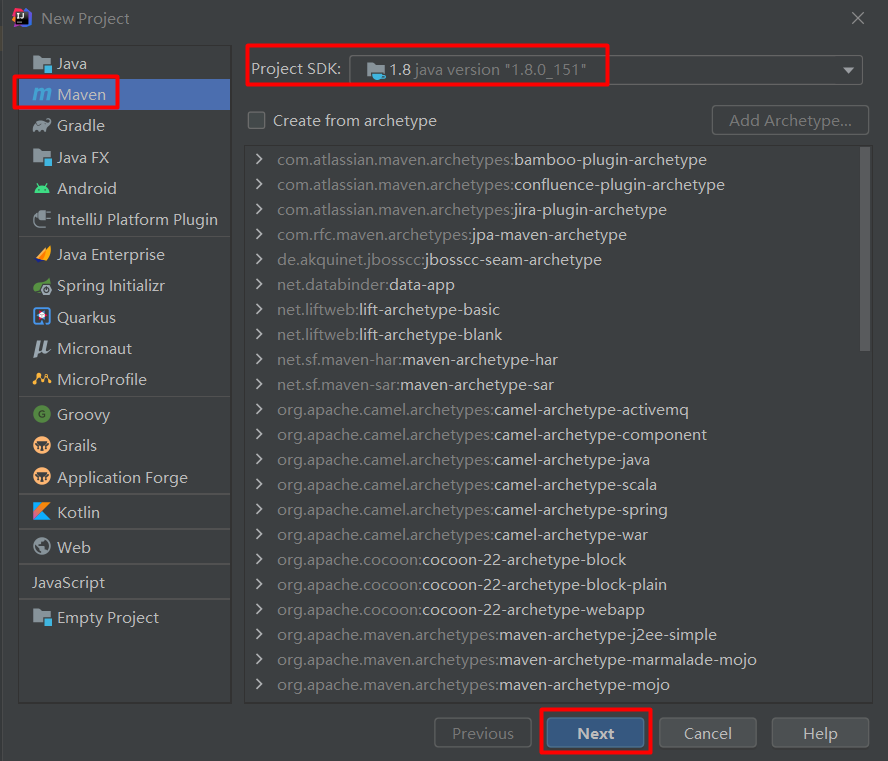Click the Empty Project folder icon

[x=42, y=617]
